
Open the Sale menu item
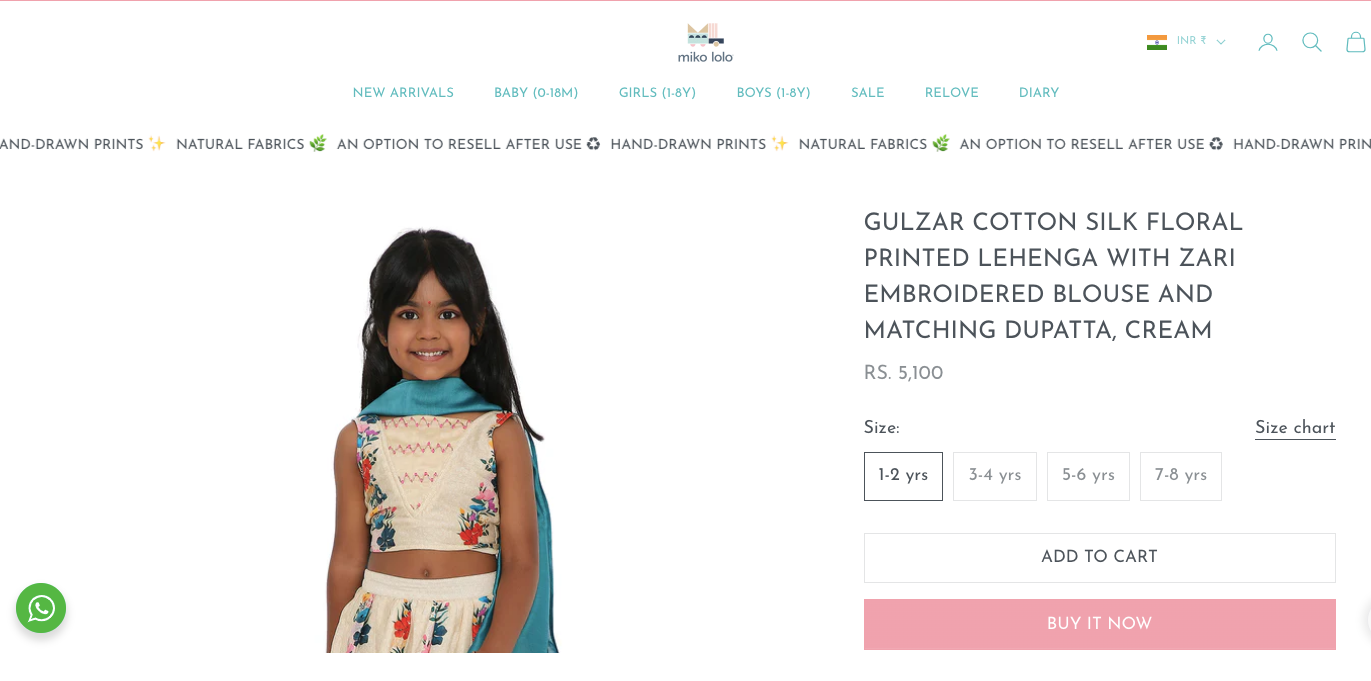868,93
